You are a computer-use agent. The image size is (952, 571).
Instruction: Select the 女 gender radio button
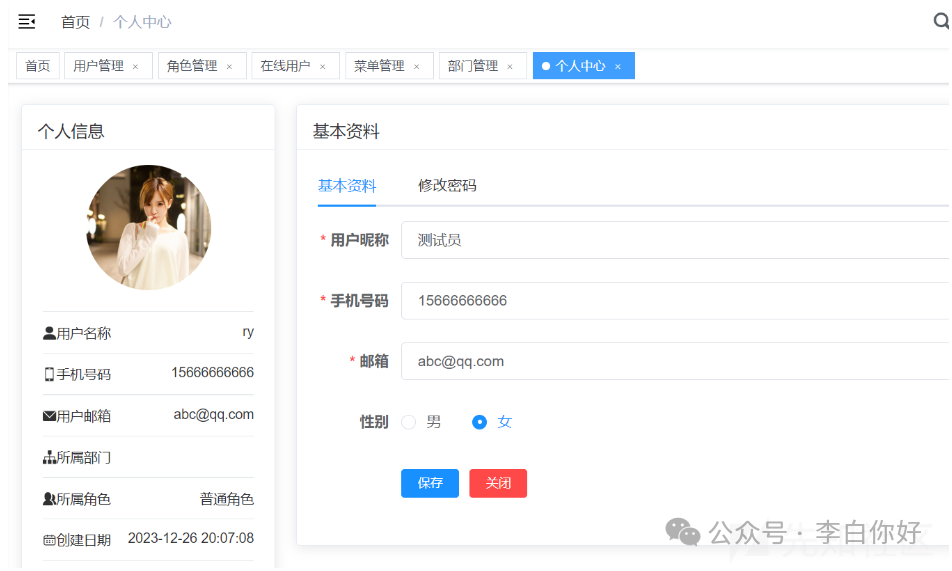(479, 422)
